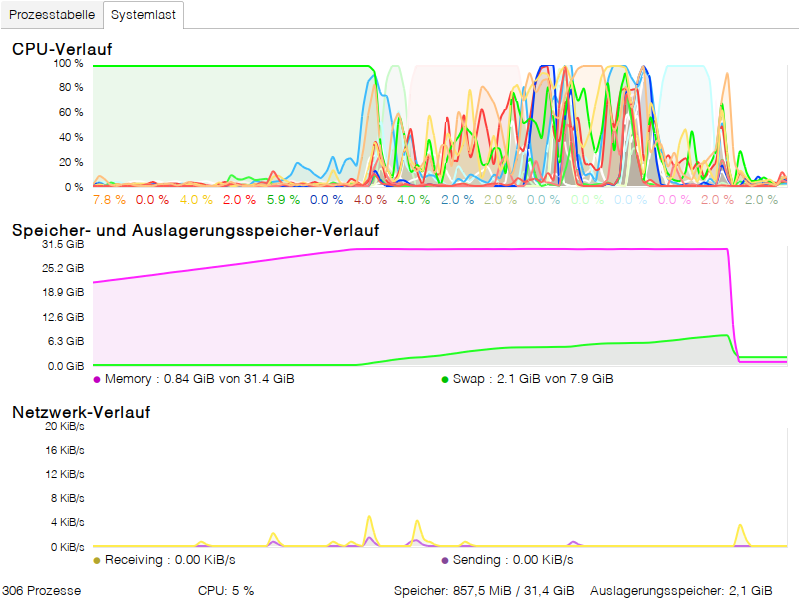Click the 25.2 GiB memory axis label
The width and height of the screenshot is (800, 600).
pos(63,268)
